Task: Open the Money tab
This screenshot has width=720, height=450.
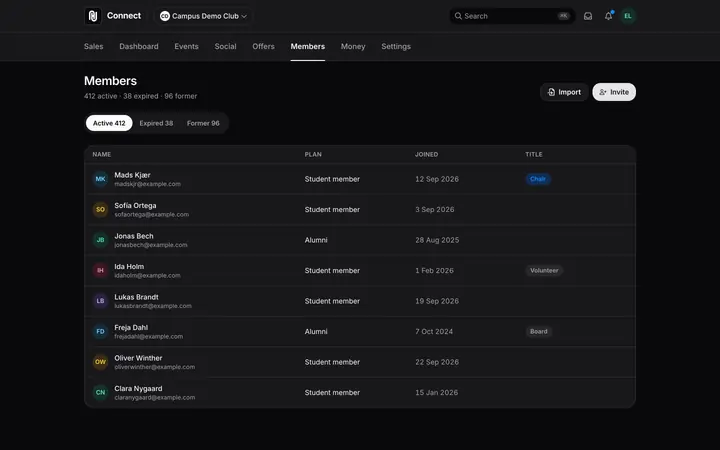Action: coord(353,46)
